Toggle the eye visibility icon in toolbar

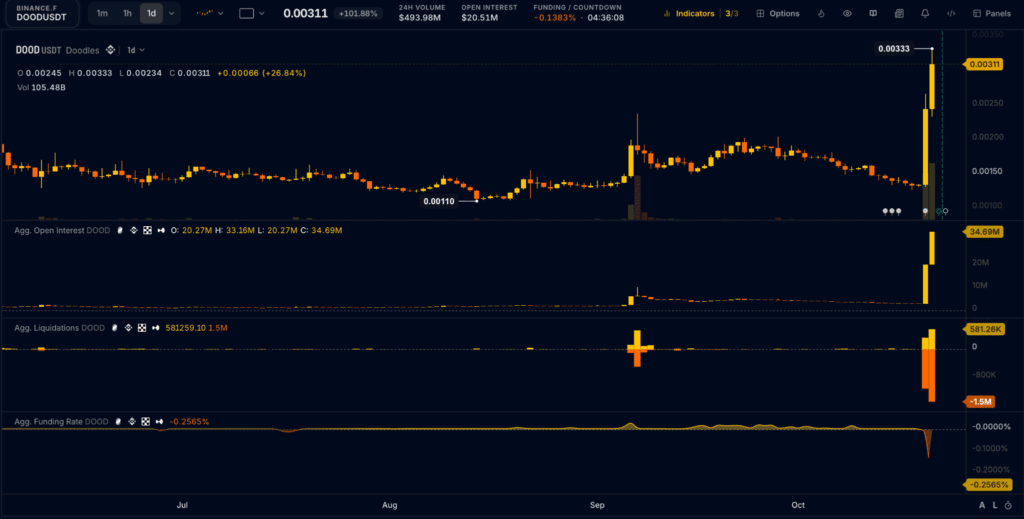[x=847, y=13]
